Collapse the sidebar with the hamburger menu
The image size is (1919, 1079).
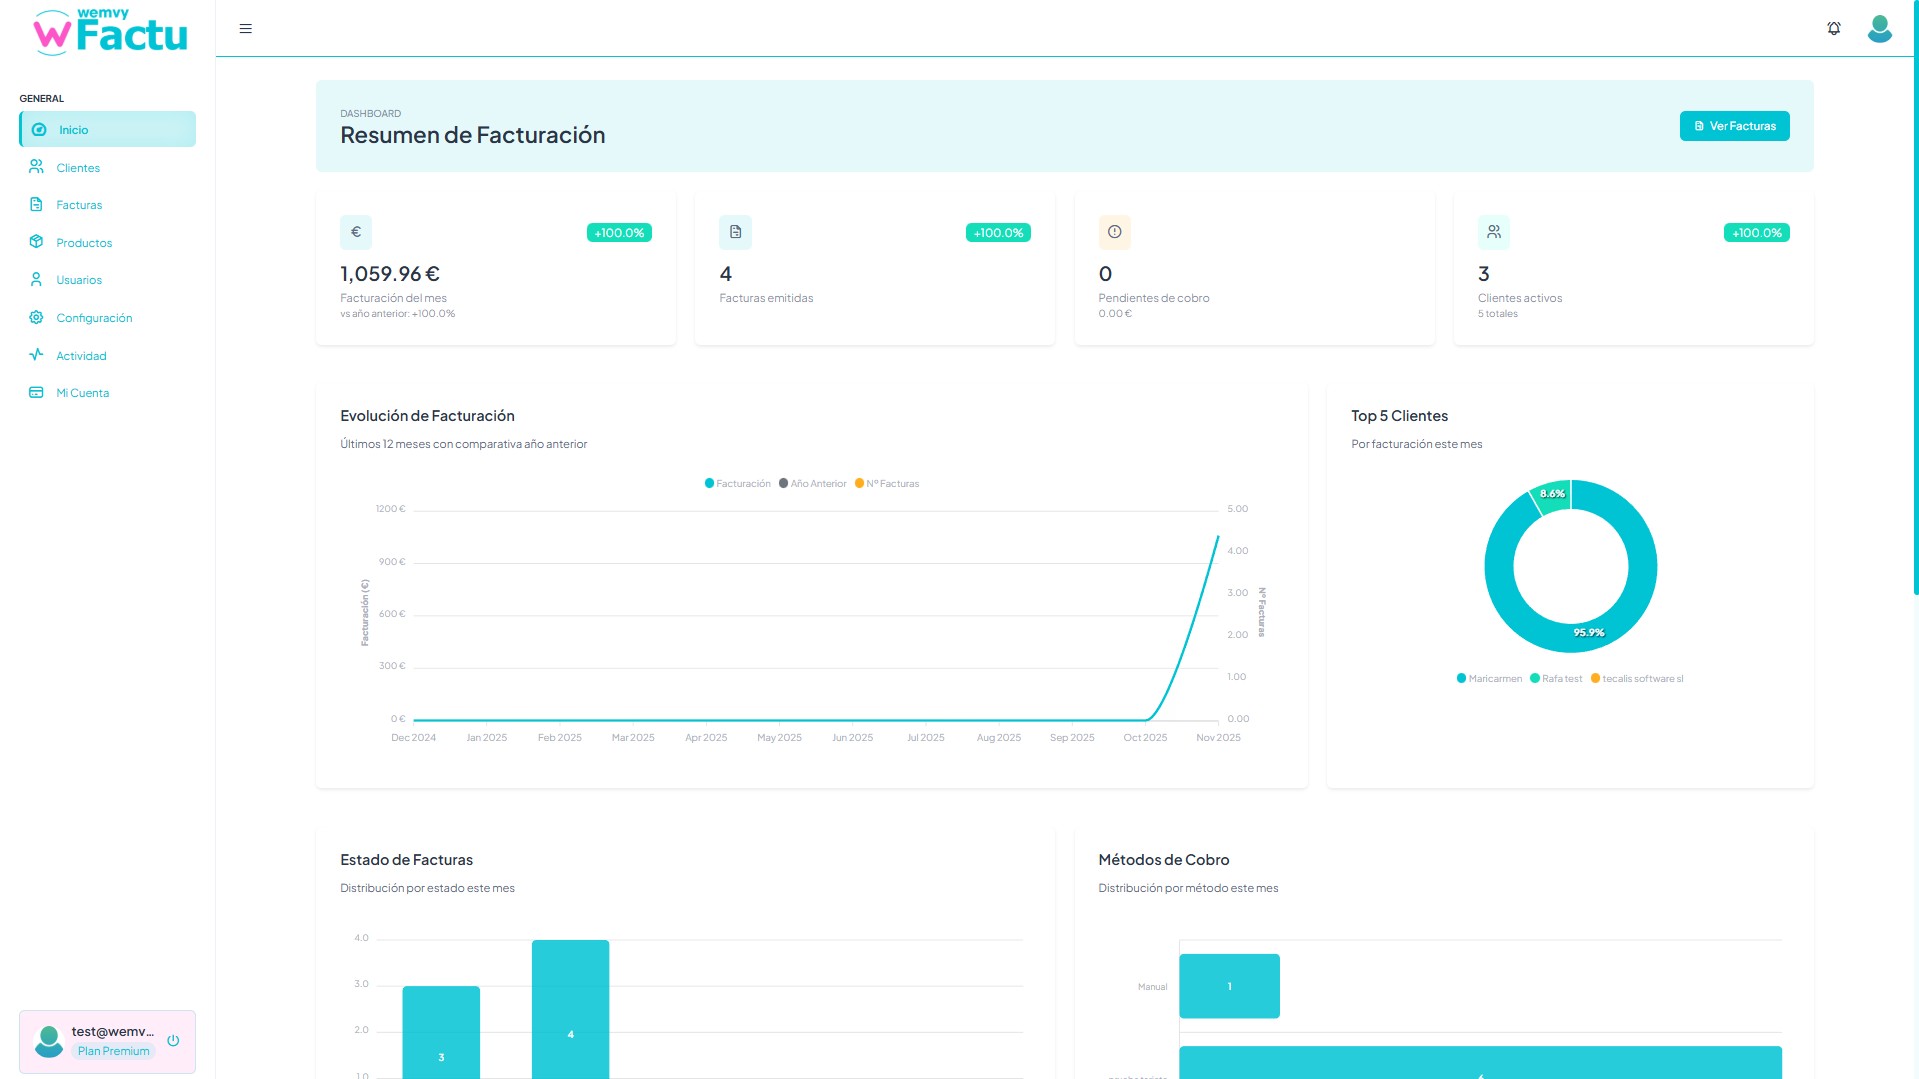tap(245, 28)
